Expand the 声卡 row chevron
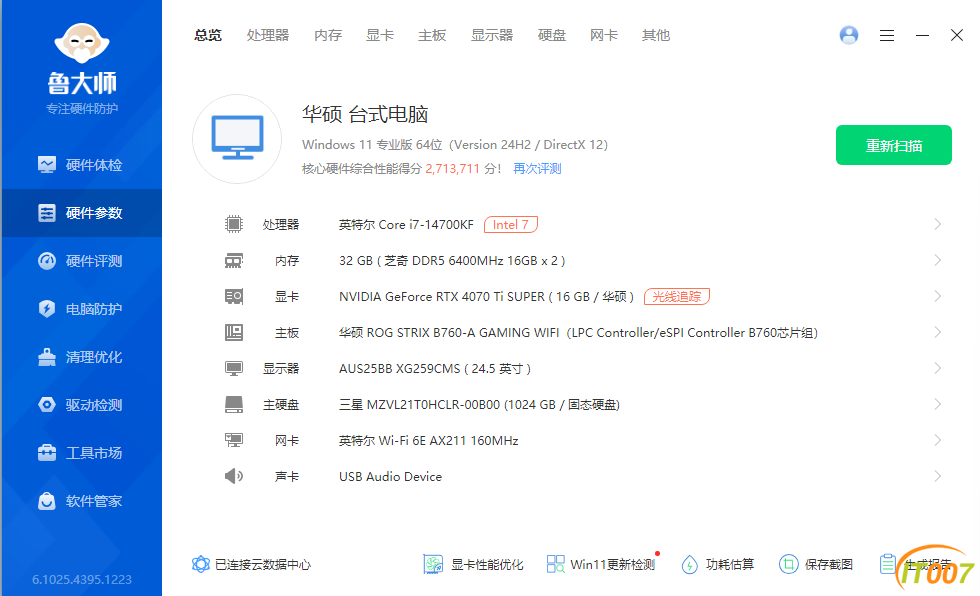This screenshot has width=980, height=596. (x=938, y=476)
